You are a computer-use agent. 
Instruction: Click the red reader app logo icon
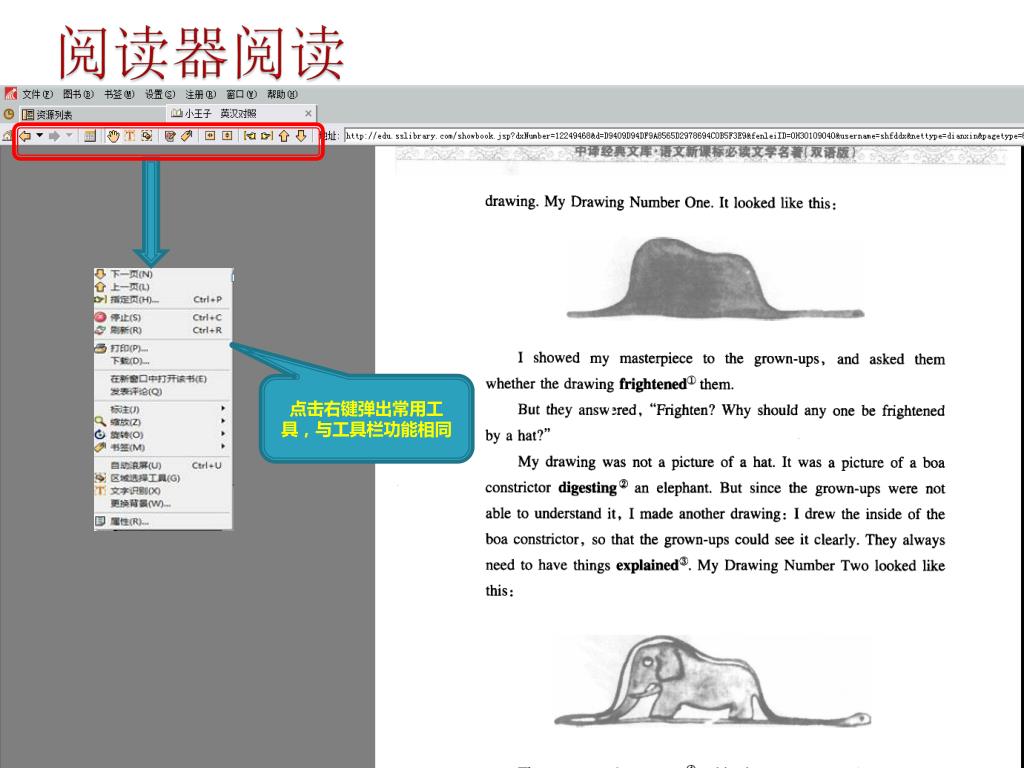click(10, 94)
